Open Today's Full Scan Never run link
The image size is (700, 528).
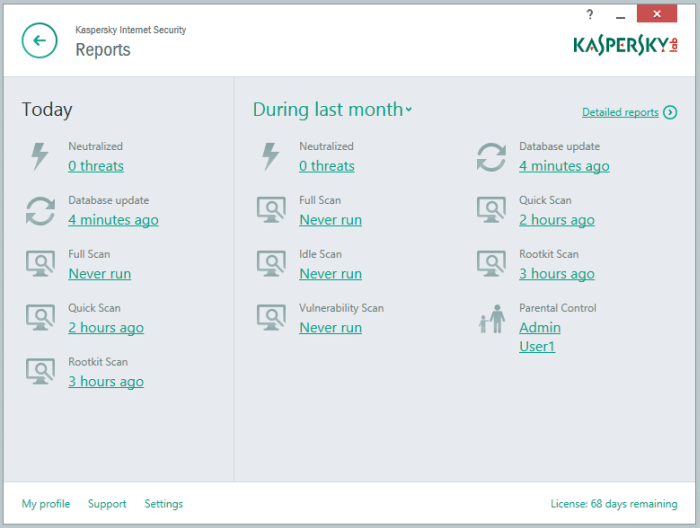click(100, 274)
